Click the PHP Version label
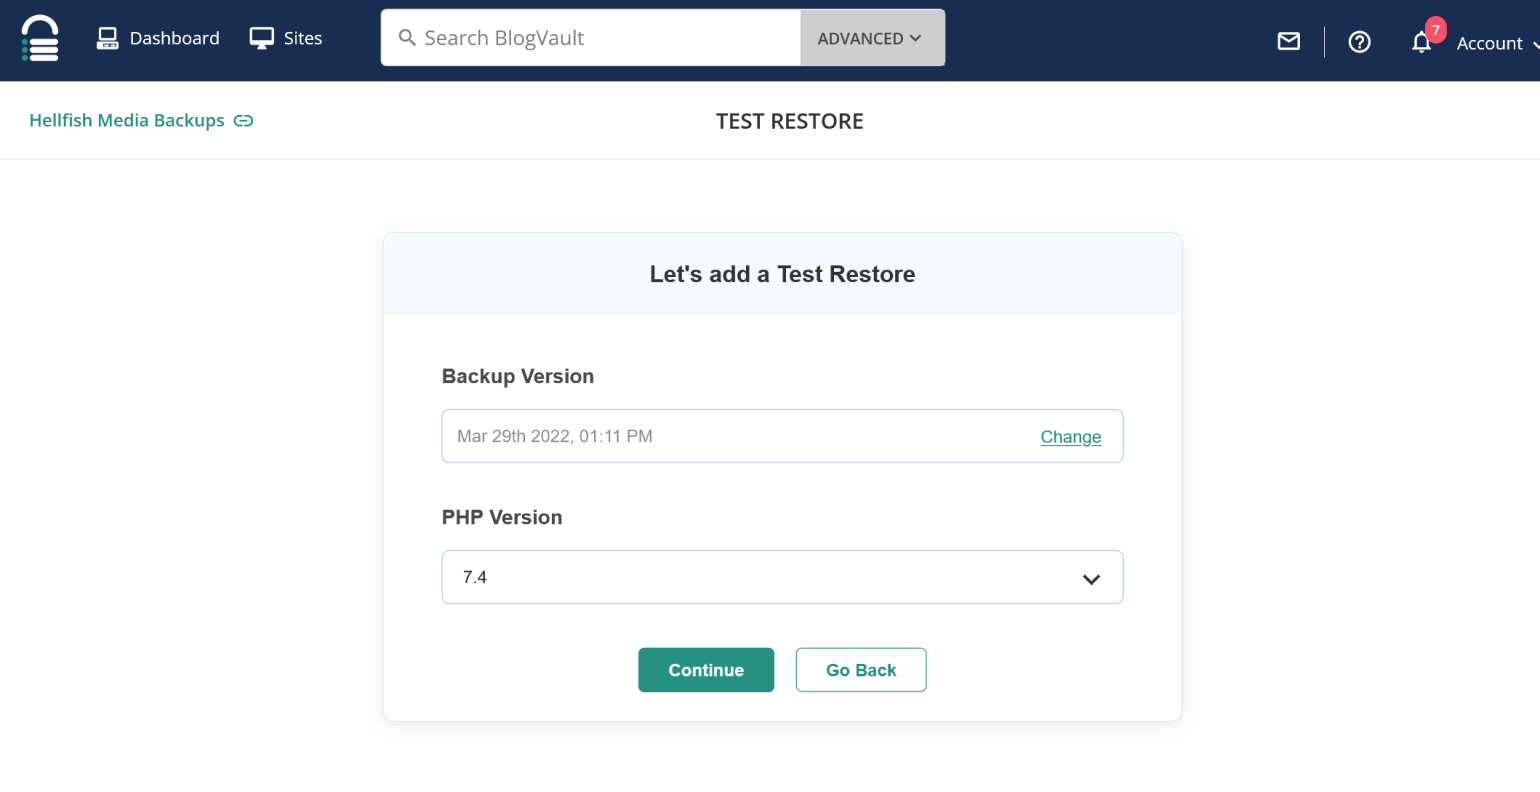1540x792 pixels. click(x=502, y=517)
